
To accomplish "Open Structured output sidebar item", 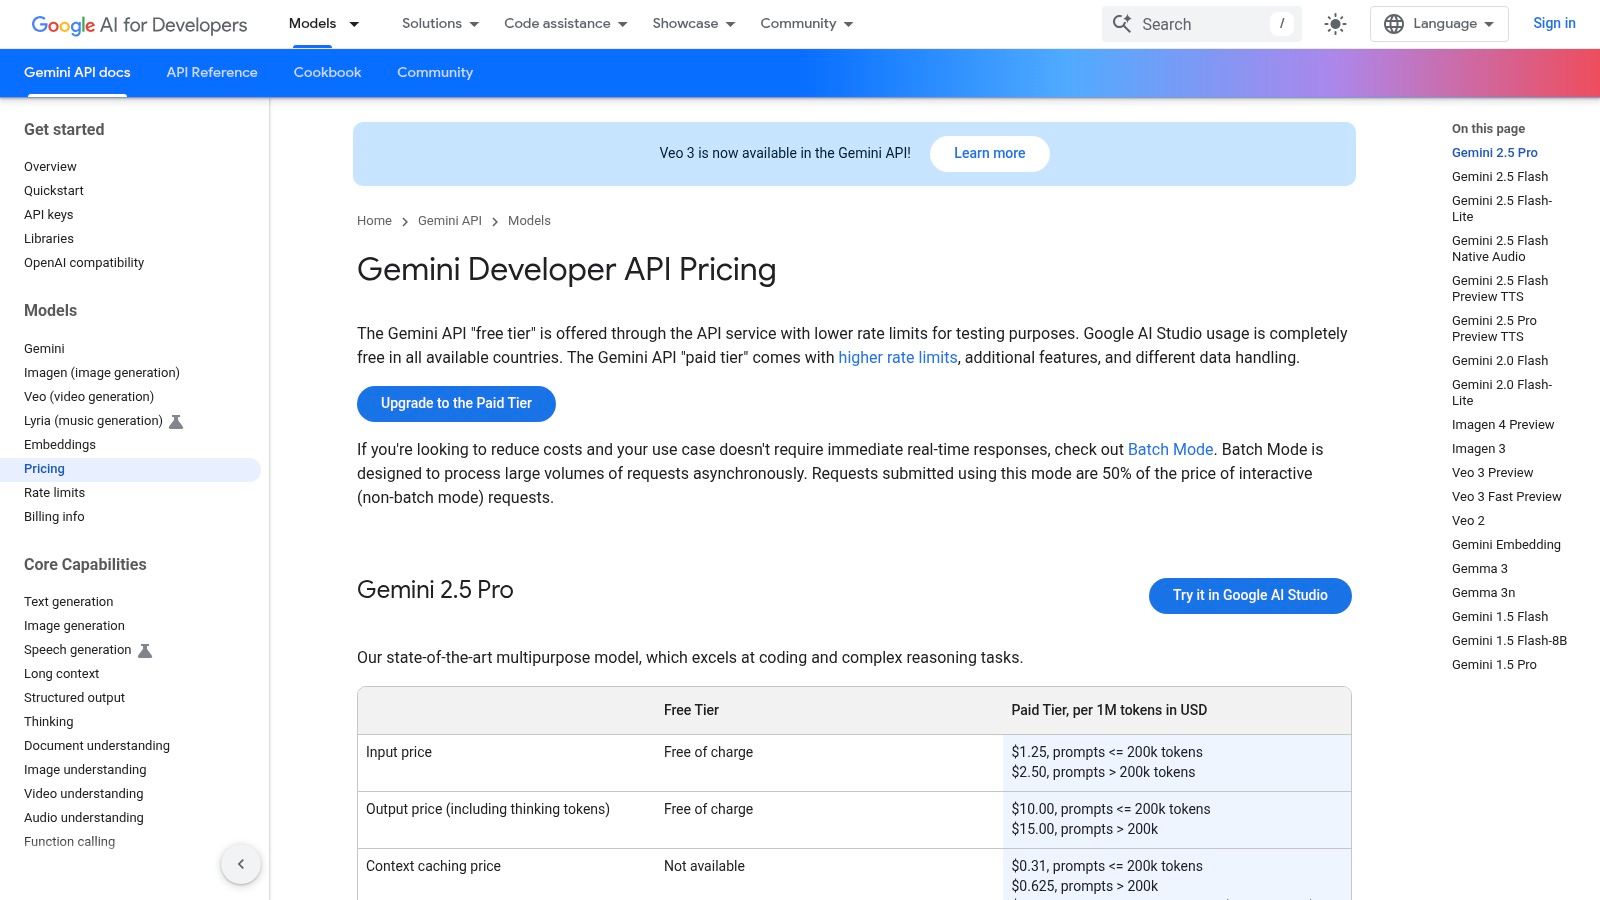I will (x=74, y=698).
